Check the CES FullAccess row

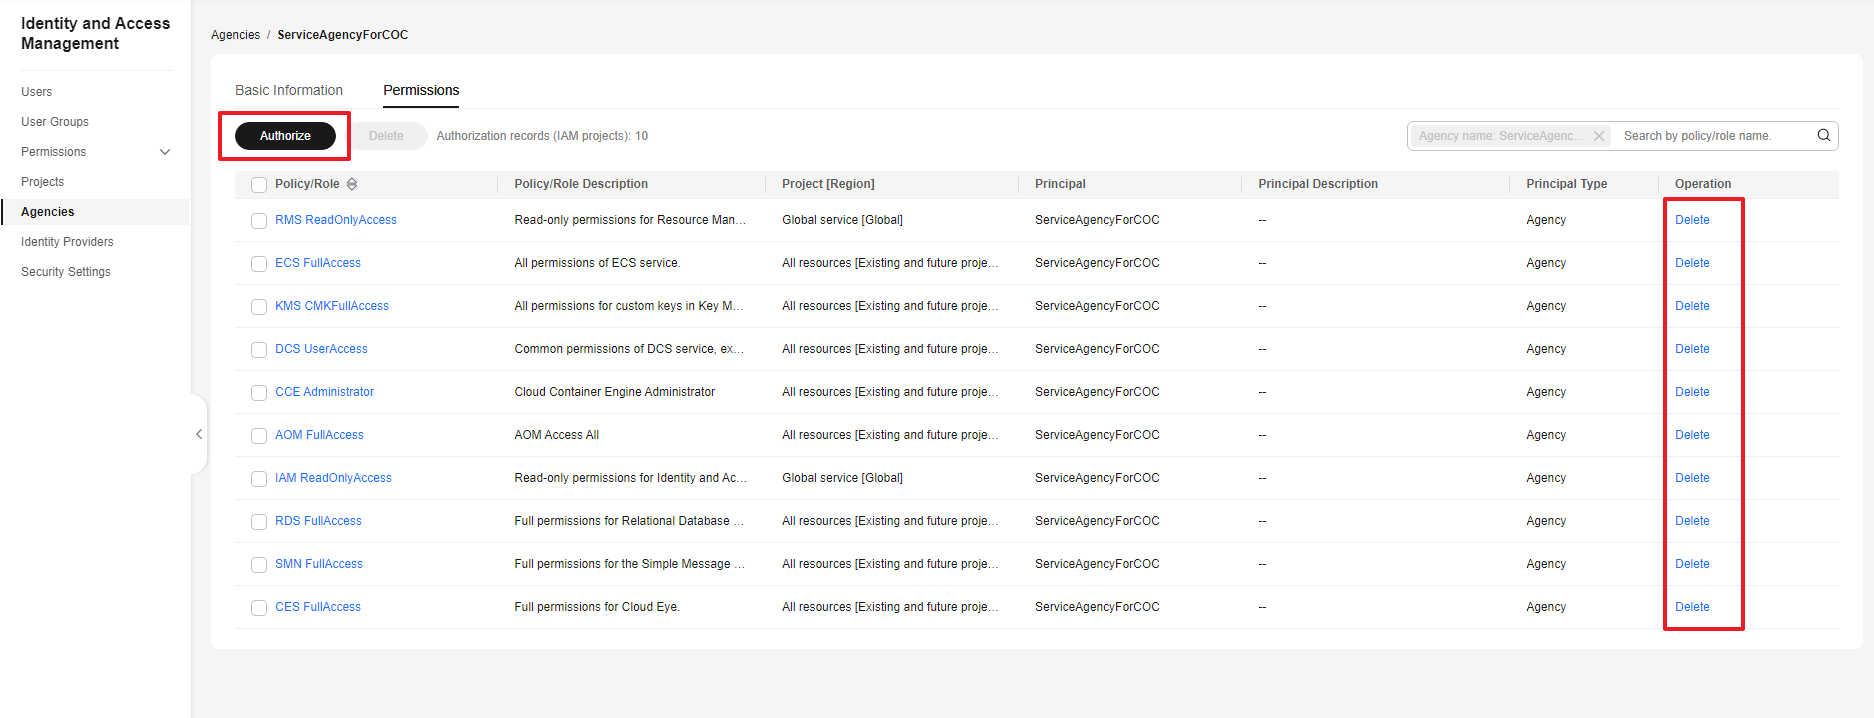259,608
